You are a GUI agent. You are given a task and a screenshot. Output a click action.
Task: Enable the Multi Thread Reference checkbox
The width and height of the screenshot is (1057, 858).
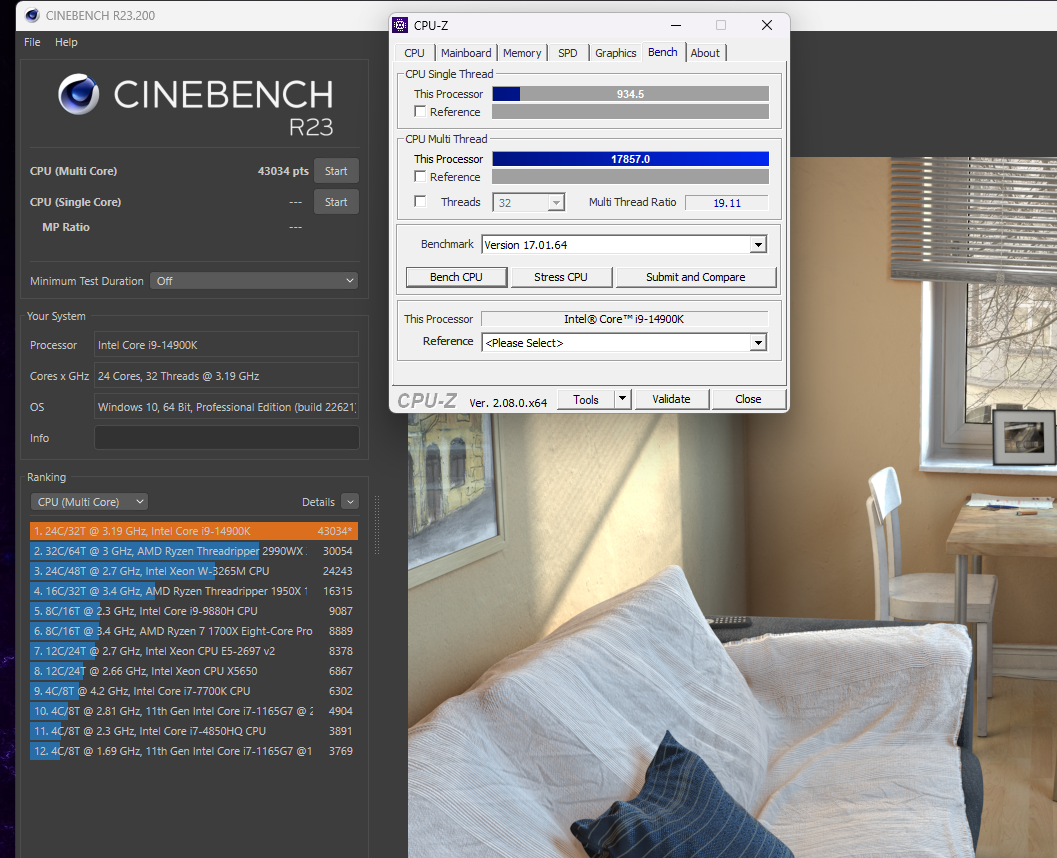(x=420, y=177)
